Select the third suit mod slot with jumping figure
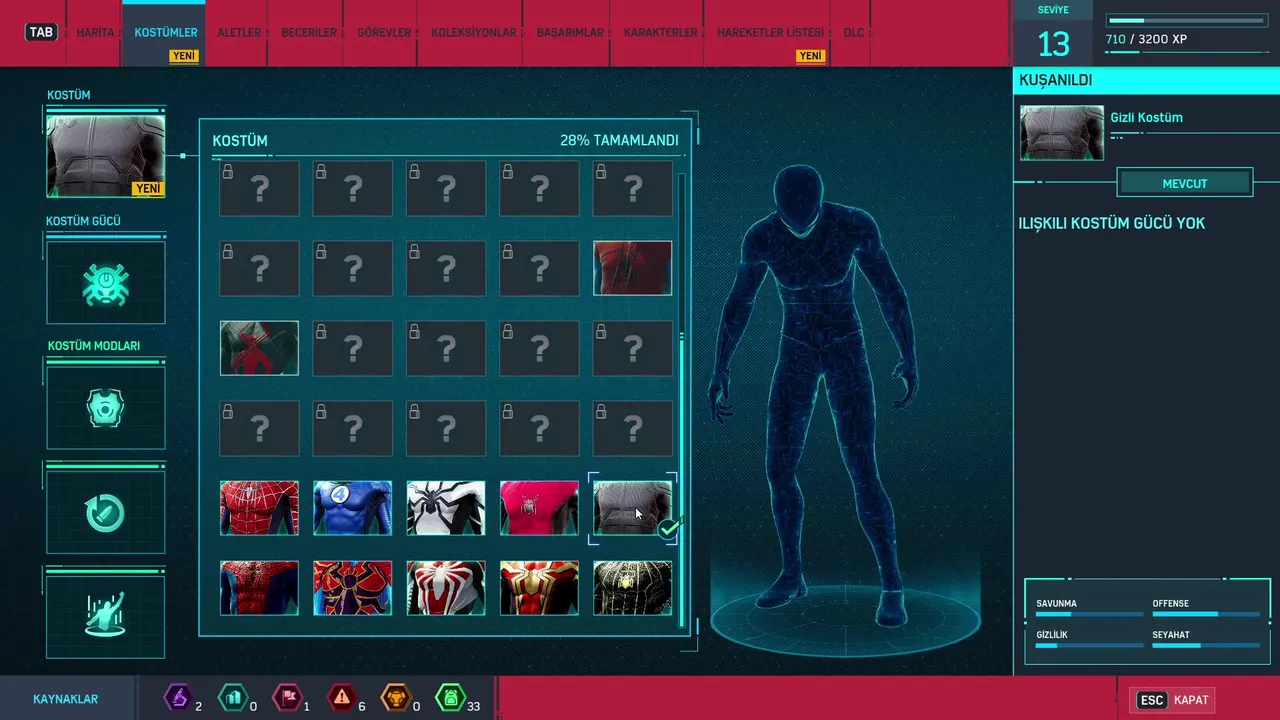This screenshot has width=1280, height=720. (x=105, y=616)
